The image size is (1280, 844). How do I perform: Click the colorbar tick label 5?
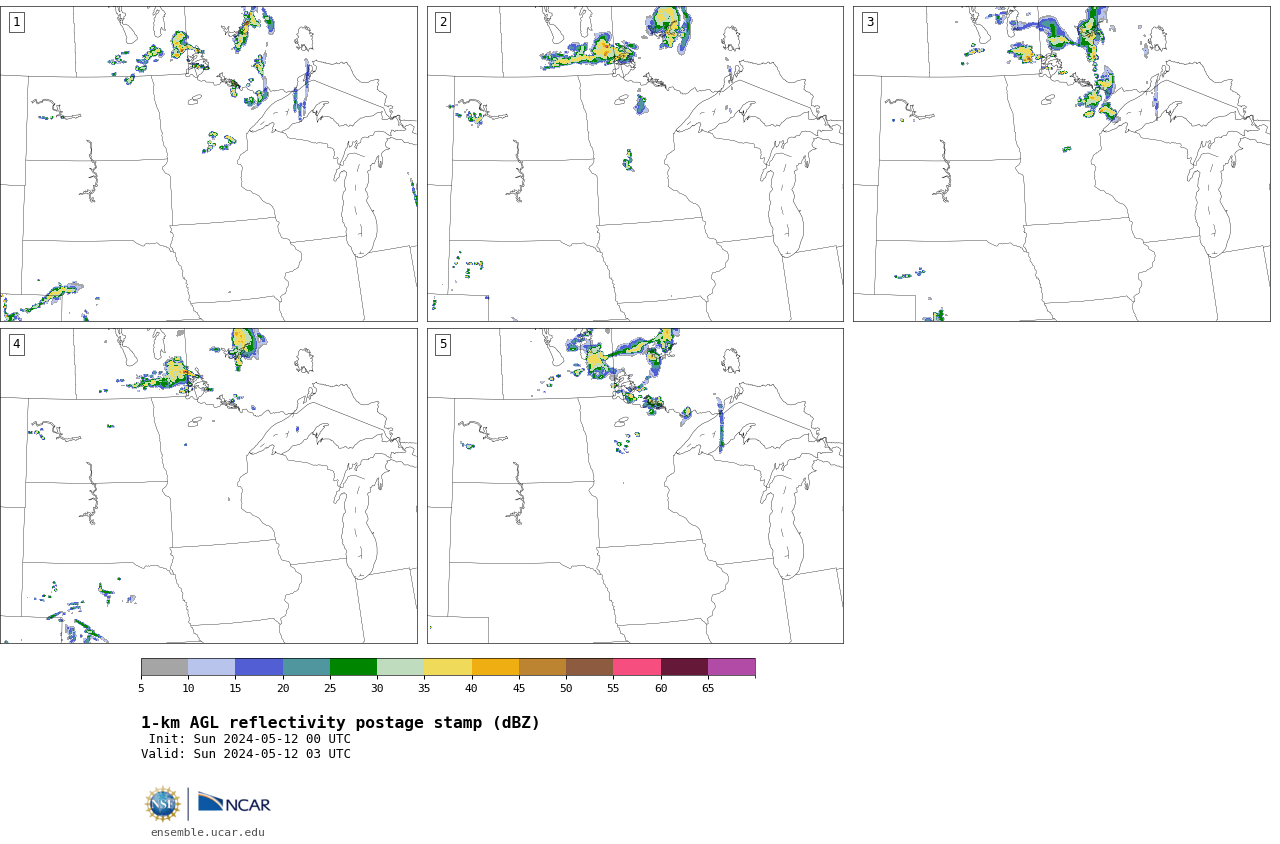[141, 688]
